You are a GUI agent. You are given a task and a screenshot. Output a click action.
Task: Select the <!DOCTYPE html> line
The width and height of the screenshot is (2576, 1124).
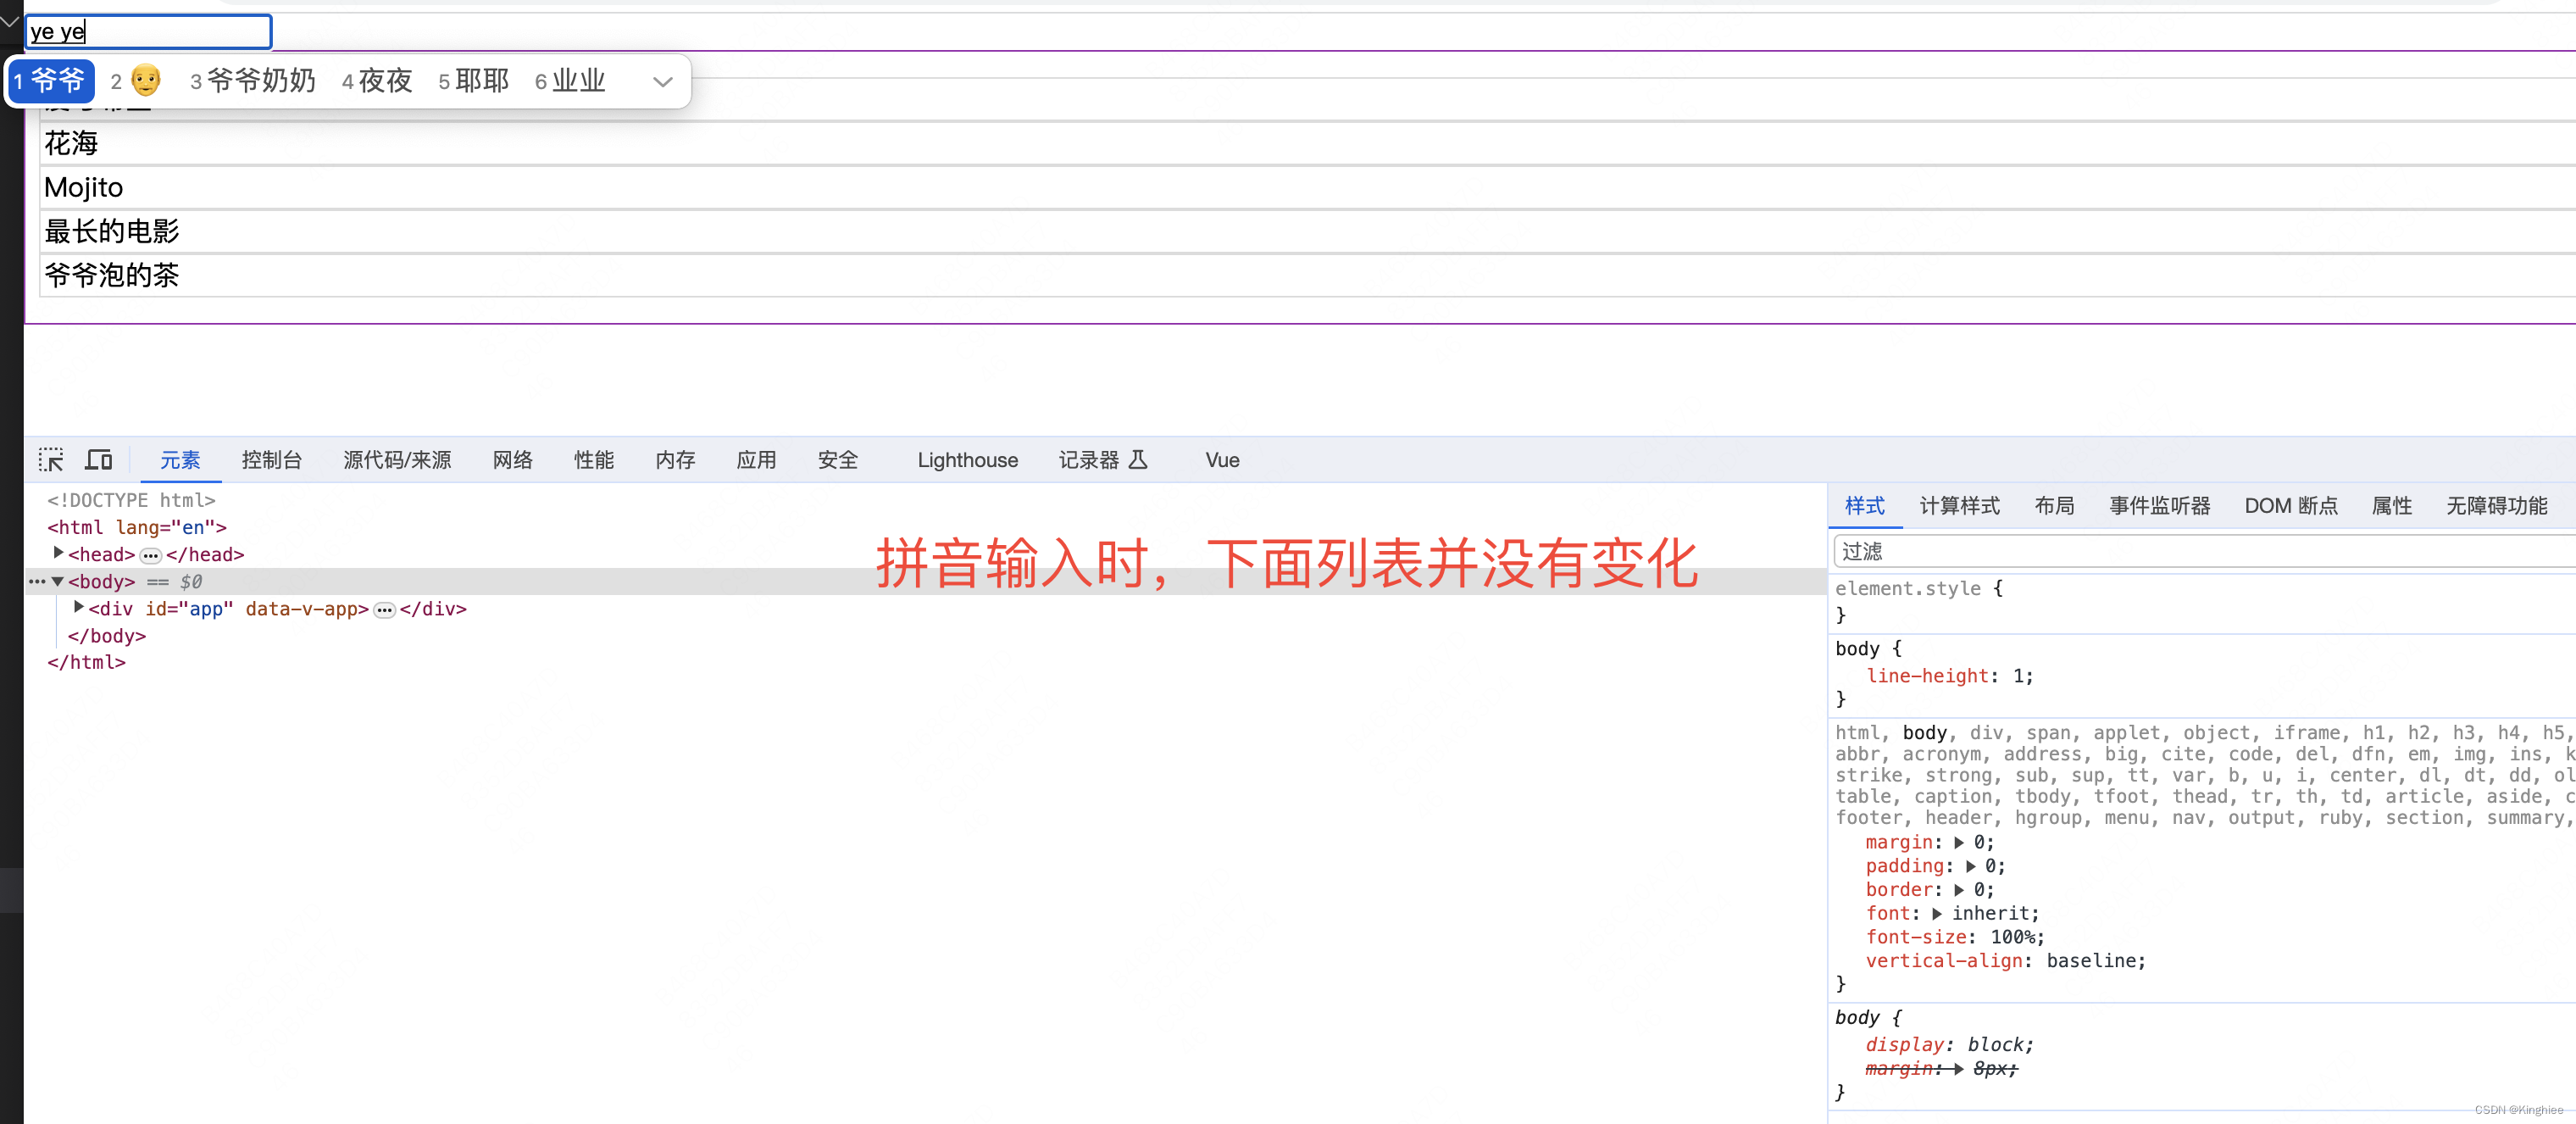131,500
